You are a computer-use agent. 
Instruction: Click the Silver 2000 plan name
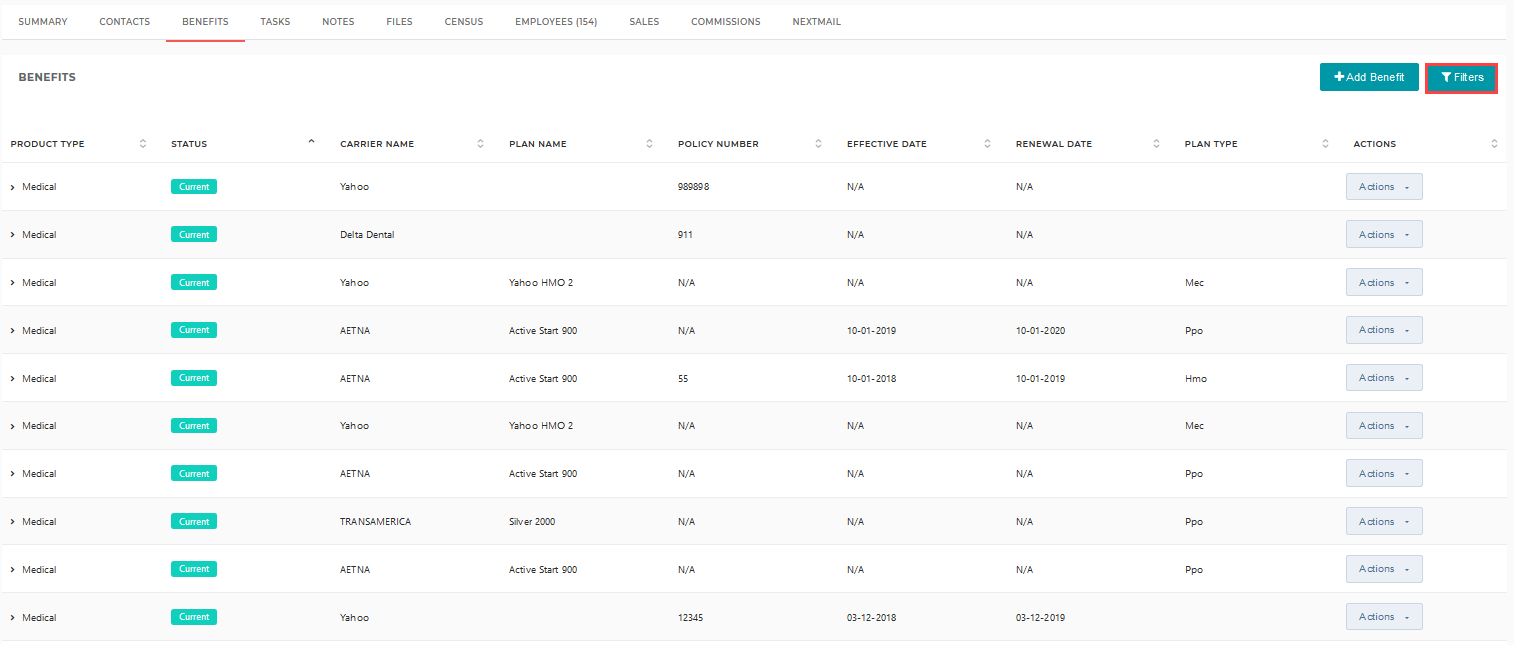coord(532,522)
